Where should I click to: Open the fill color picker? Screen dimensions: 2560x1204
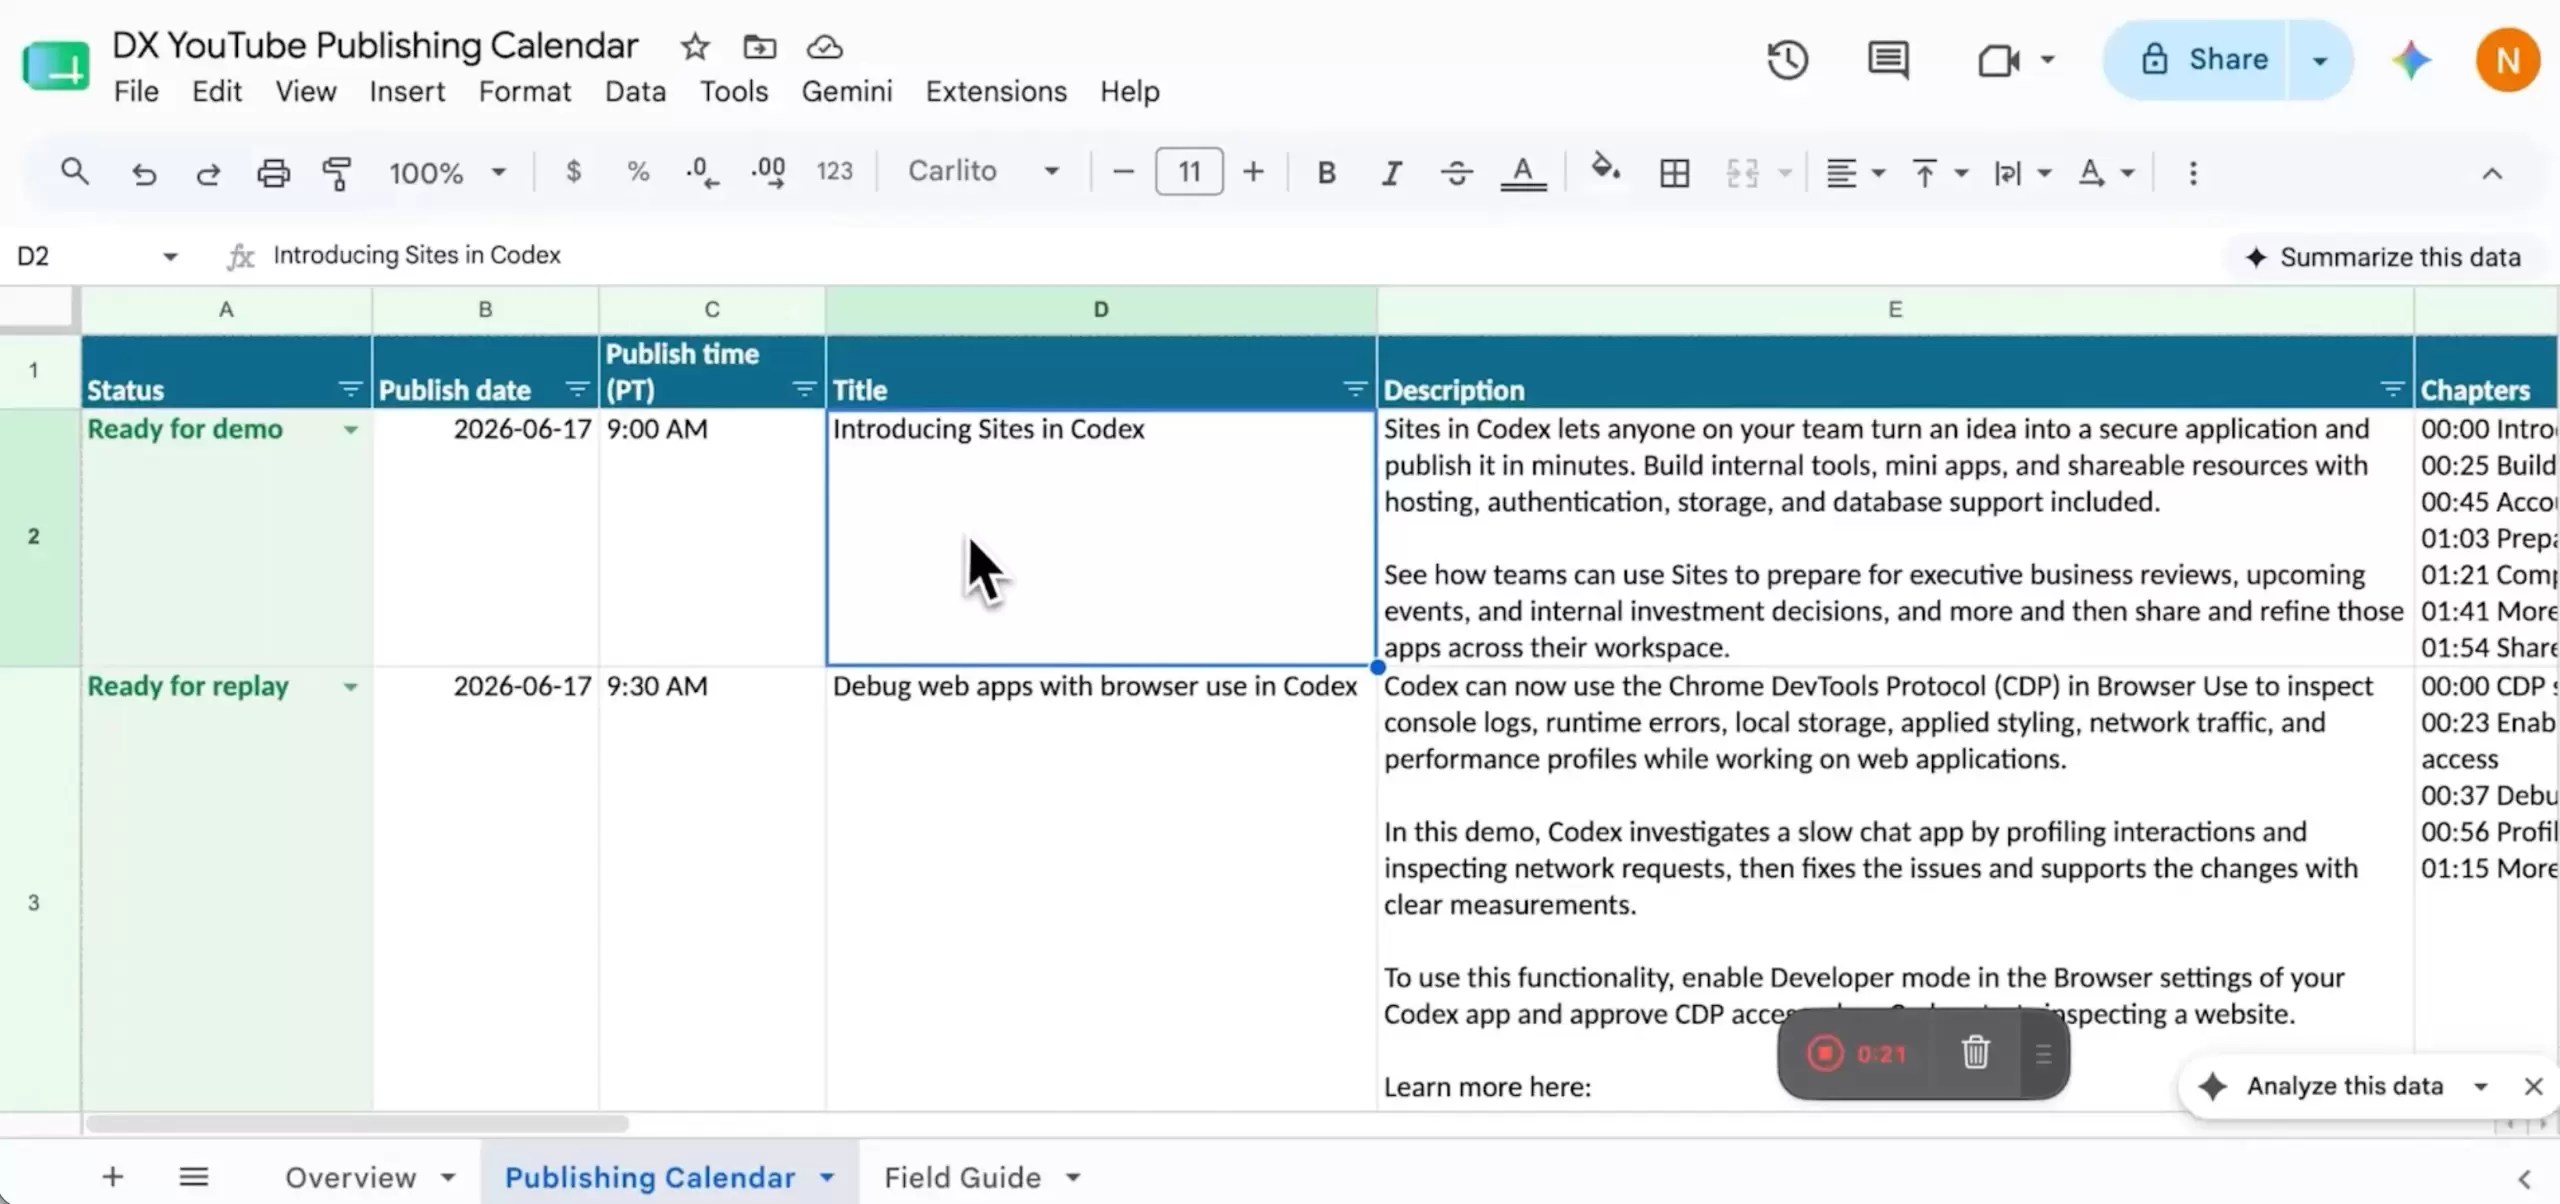pyautogui.click(x=1605, y=170)
